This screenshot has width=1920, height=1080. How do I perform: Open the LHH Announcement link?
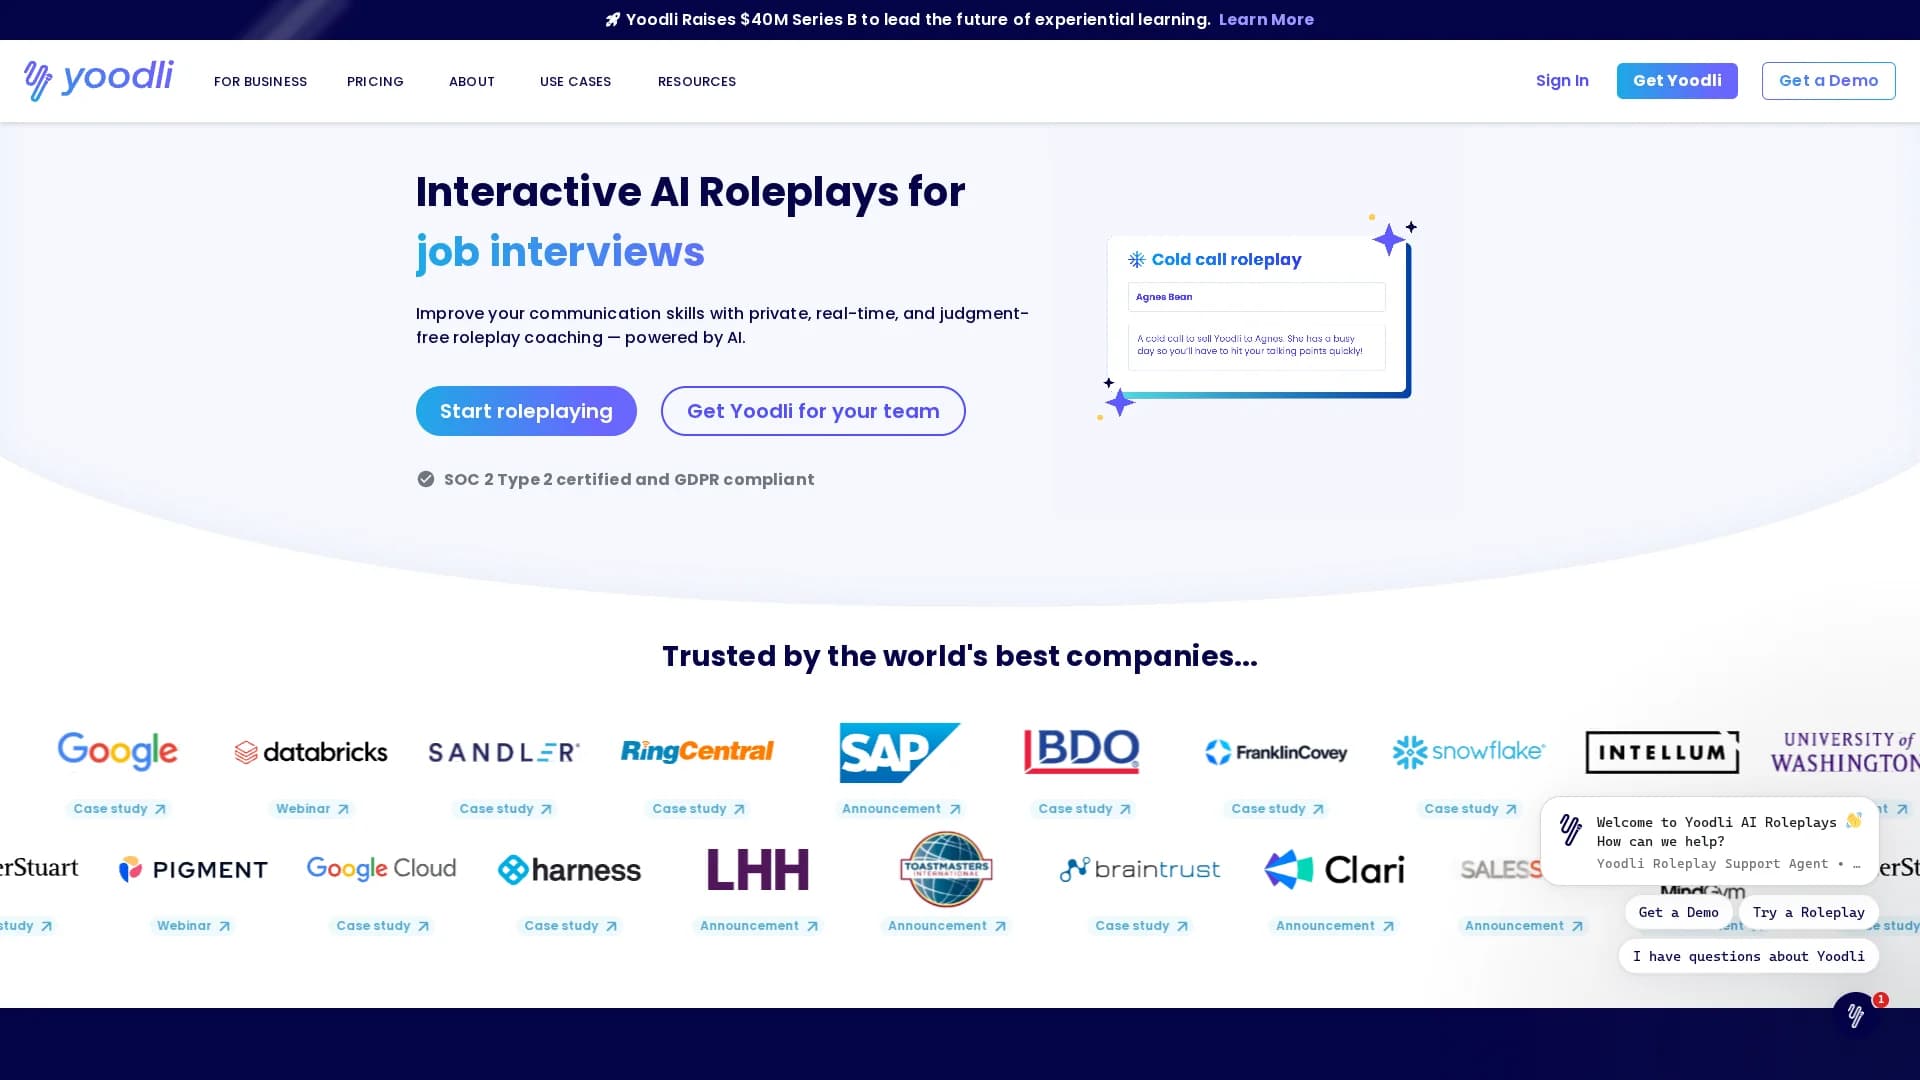click(758, 925)
